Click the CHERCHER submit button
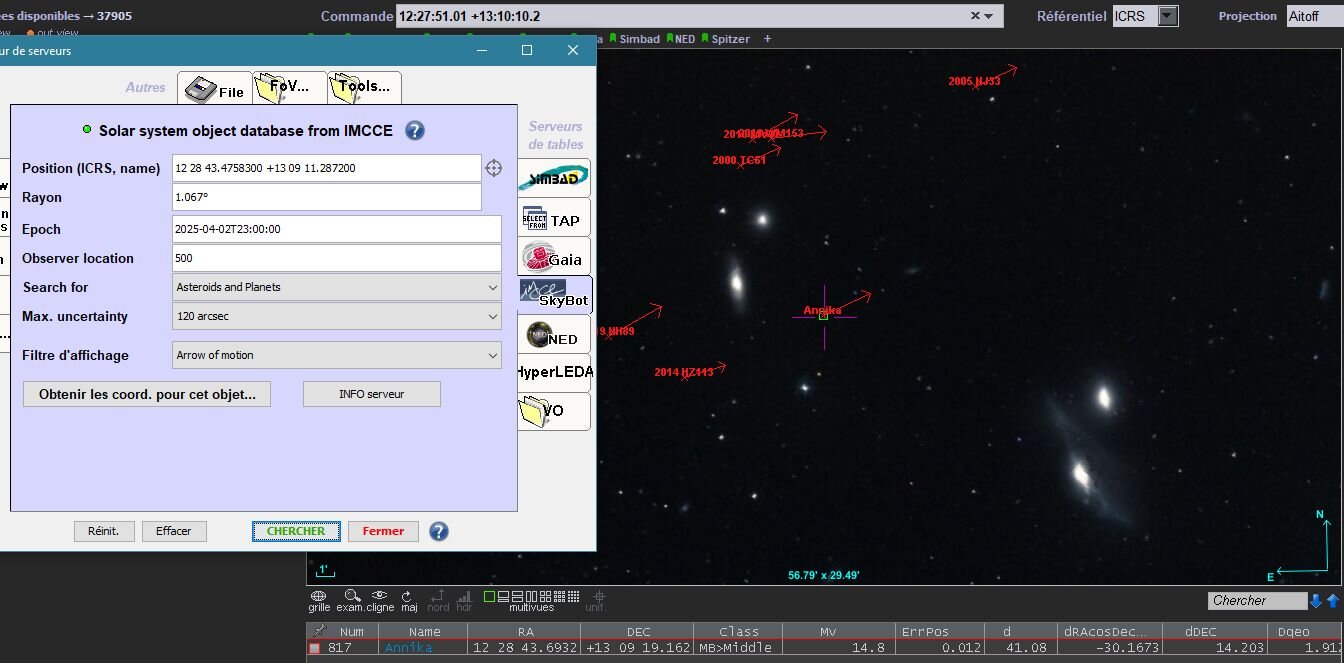The width and height of the screenshot is (1344, 663). (x=296, y=531)
